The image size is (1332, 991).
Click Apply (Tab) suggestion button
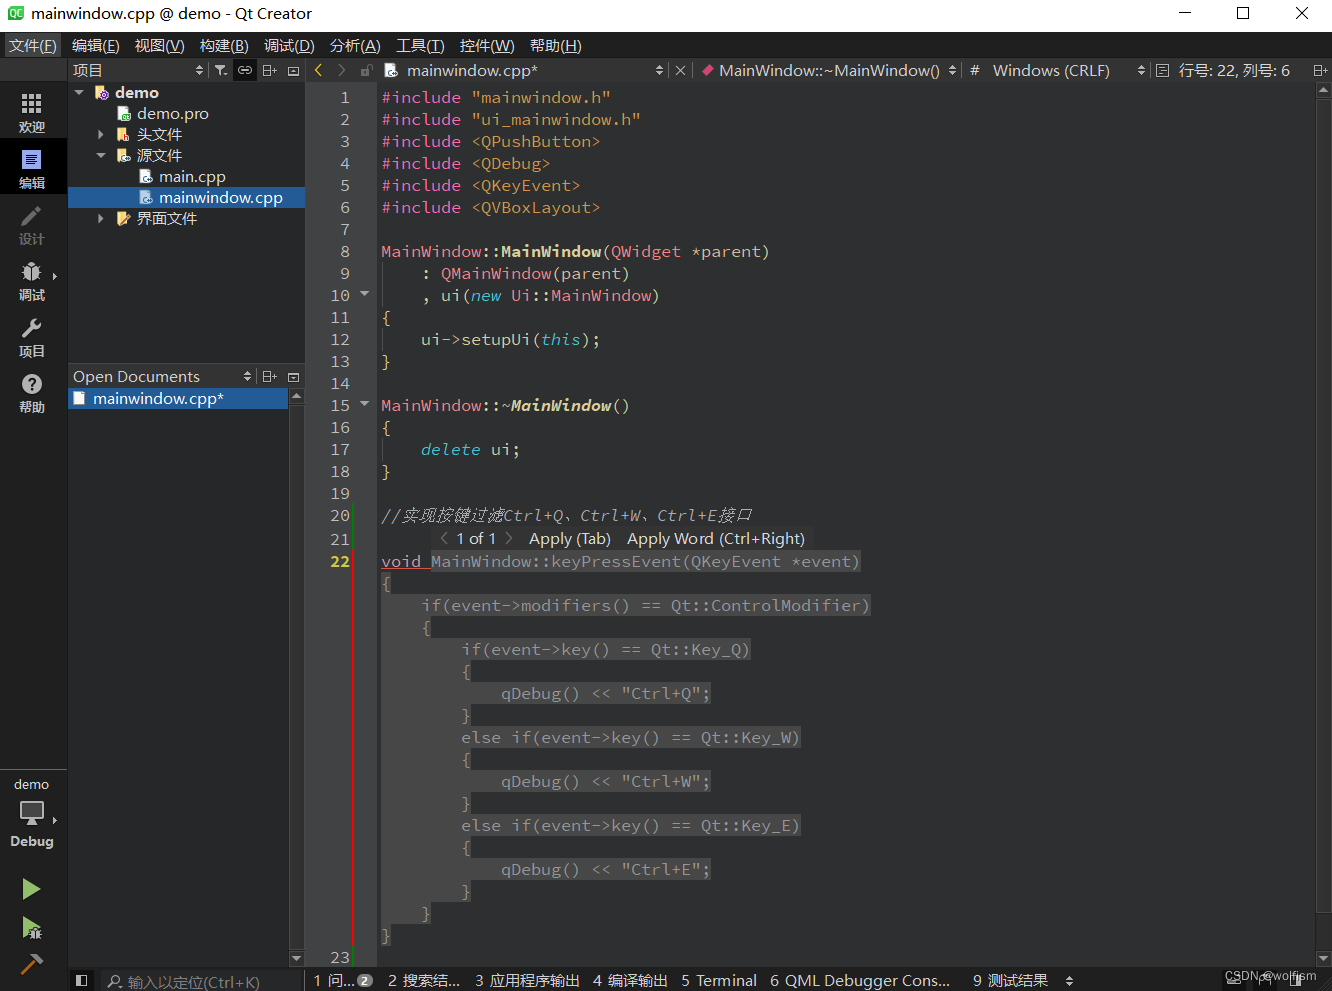[x=570, y=538]
